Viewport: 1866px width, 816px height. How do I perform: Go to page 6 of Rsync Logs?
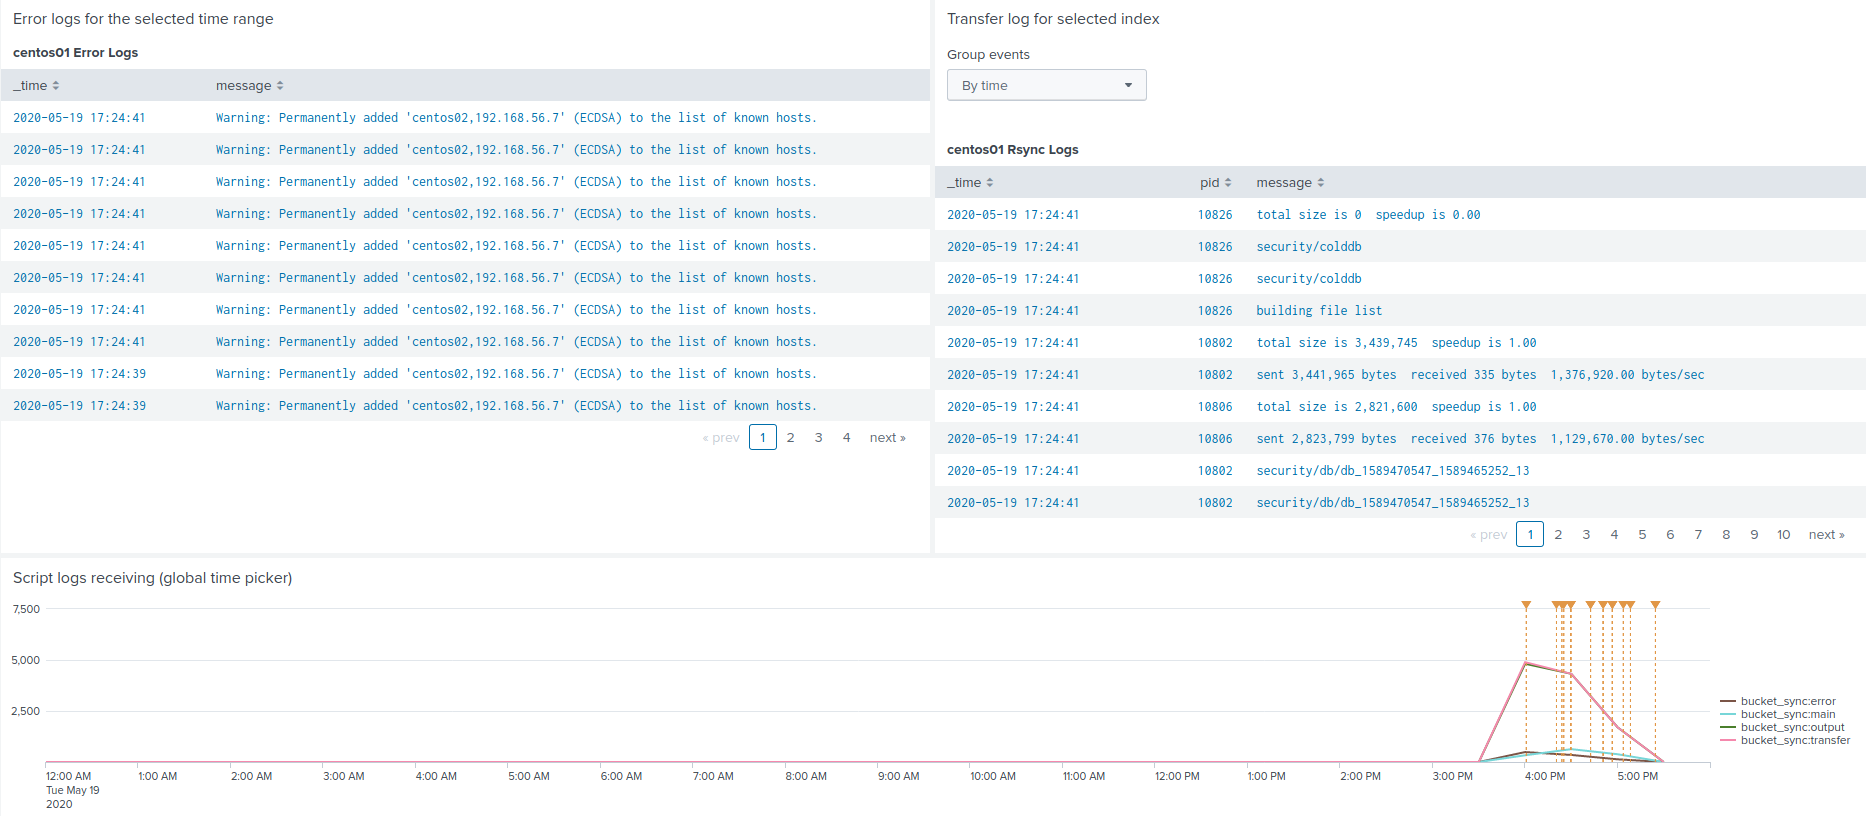click(x=1670, y=535)
